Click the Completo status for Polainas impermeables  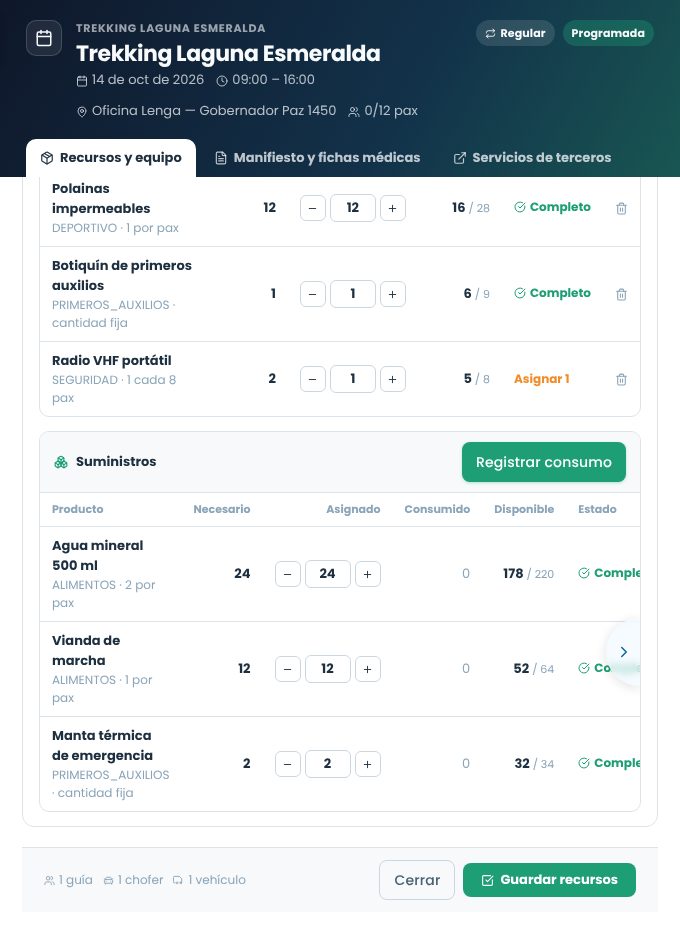(x=552, y=207)
